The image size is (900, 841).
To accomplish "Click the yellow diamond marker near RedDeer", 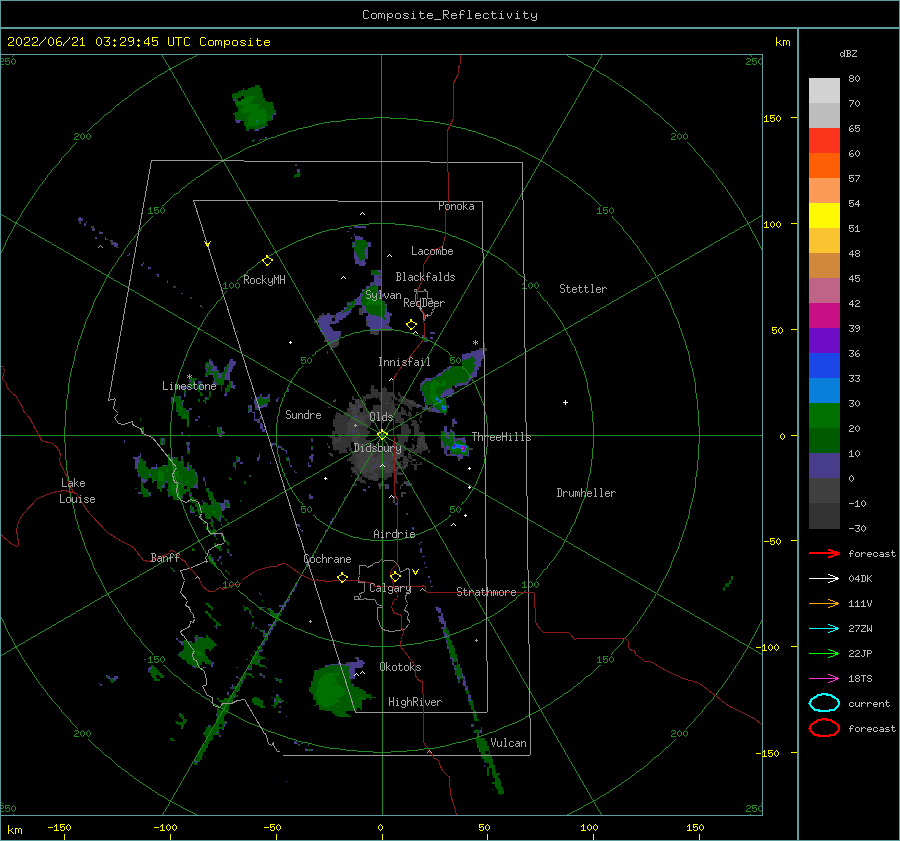I will tap(411, 325).
